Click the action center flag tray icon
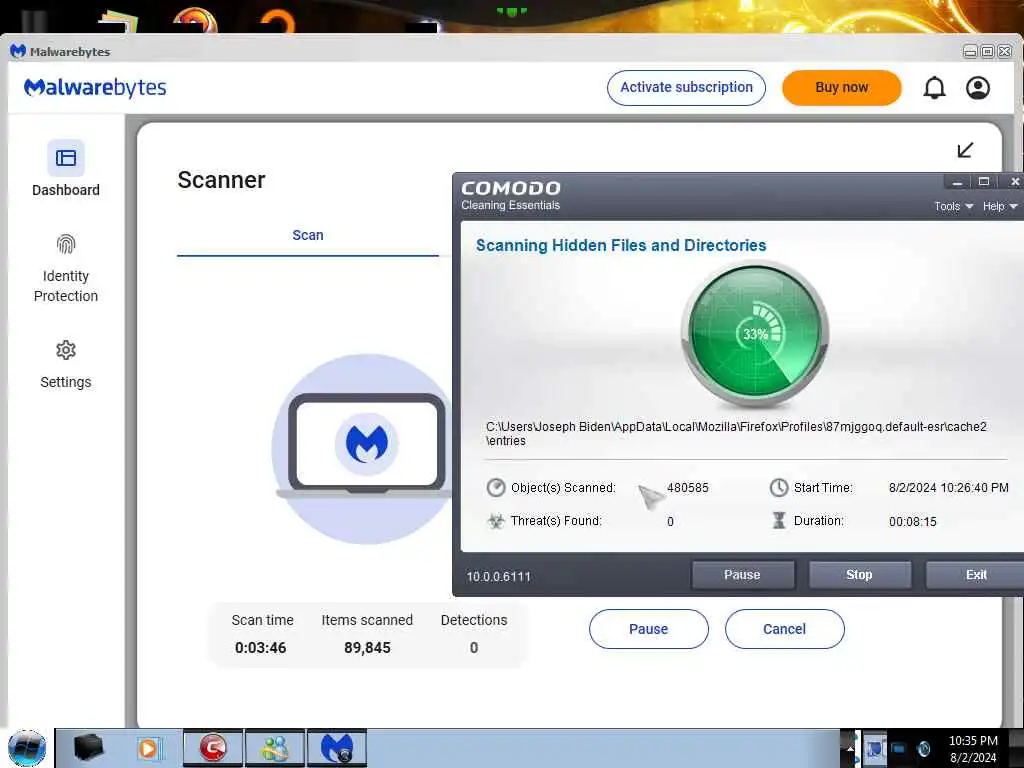Image resolution: width=1024 pixels, height=768 pixels. click(874, 748)
